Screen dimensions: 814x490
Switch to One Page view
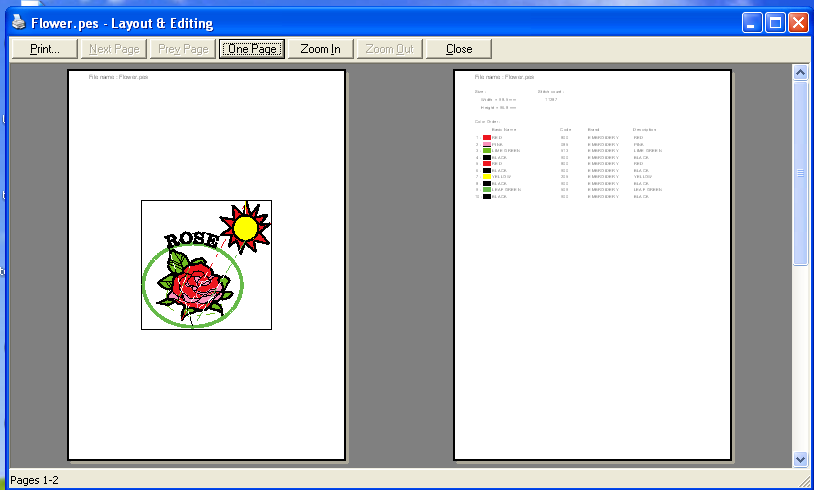pos(252,49)
